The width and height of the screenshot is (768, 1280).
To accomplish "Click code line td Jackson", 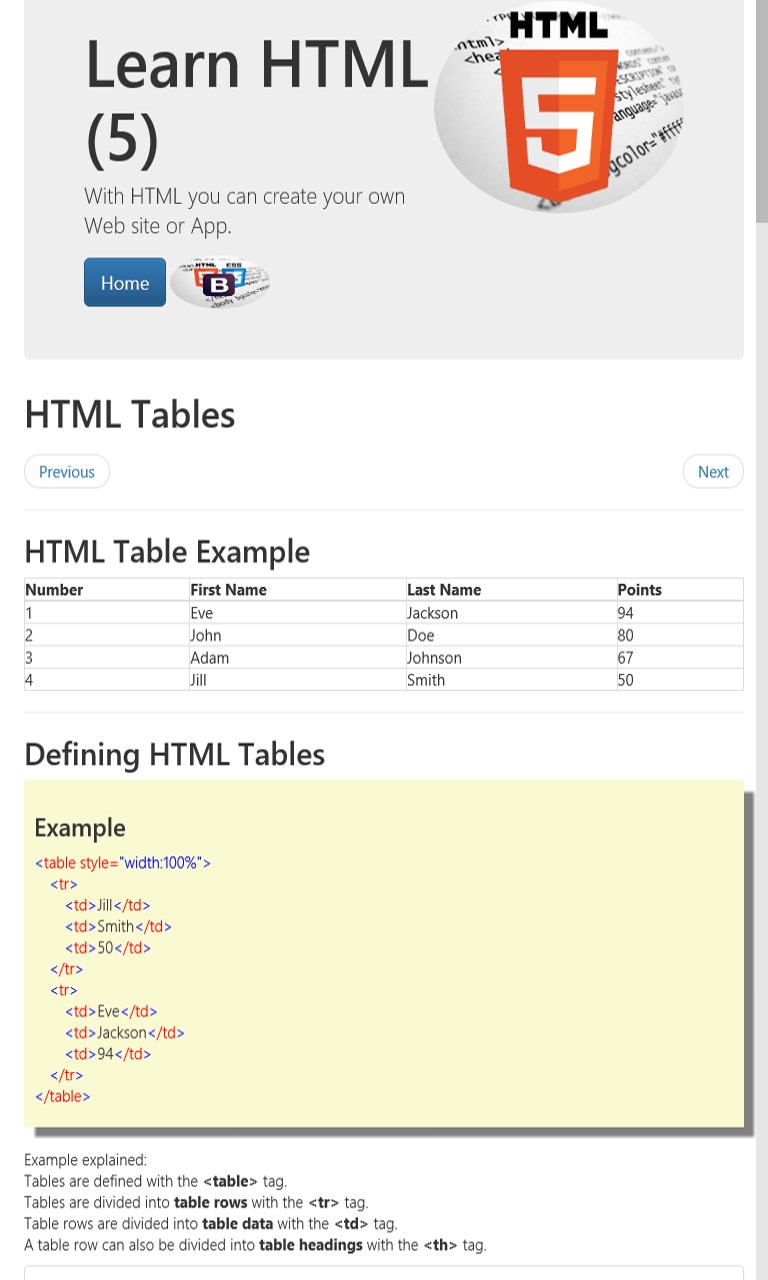I will point(125,1033).
